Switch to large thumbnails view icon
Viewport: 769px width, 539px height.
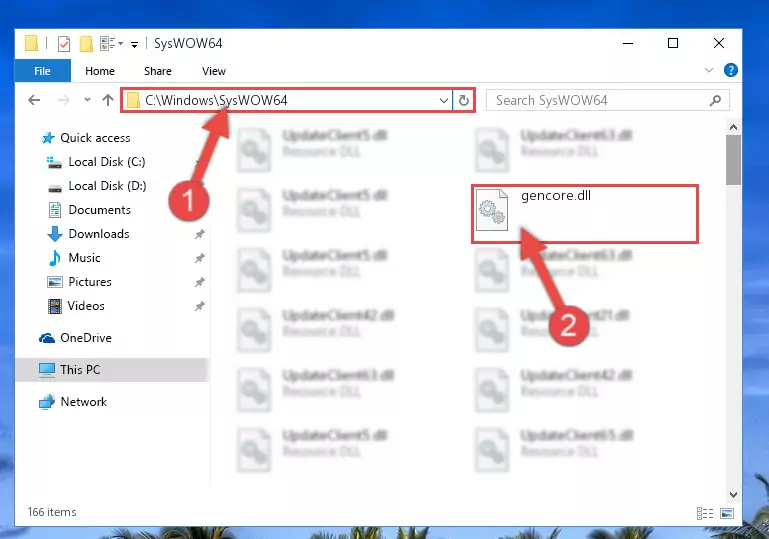coord(727,513)
